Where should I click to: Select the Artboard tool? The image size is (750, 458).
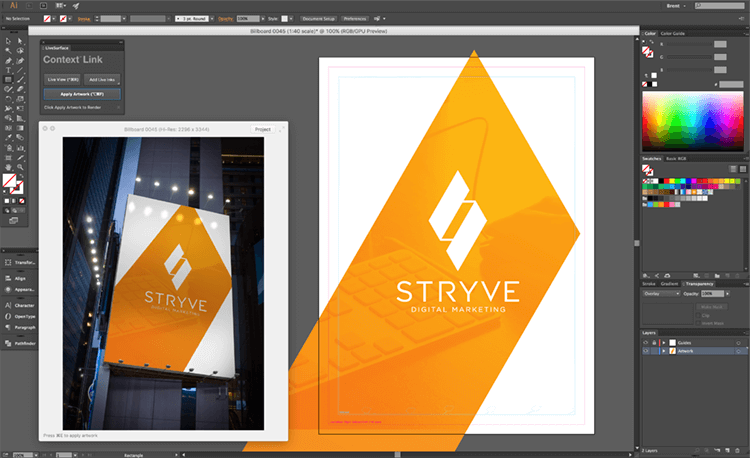(x=8, y=157)
